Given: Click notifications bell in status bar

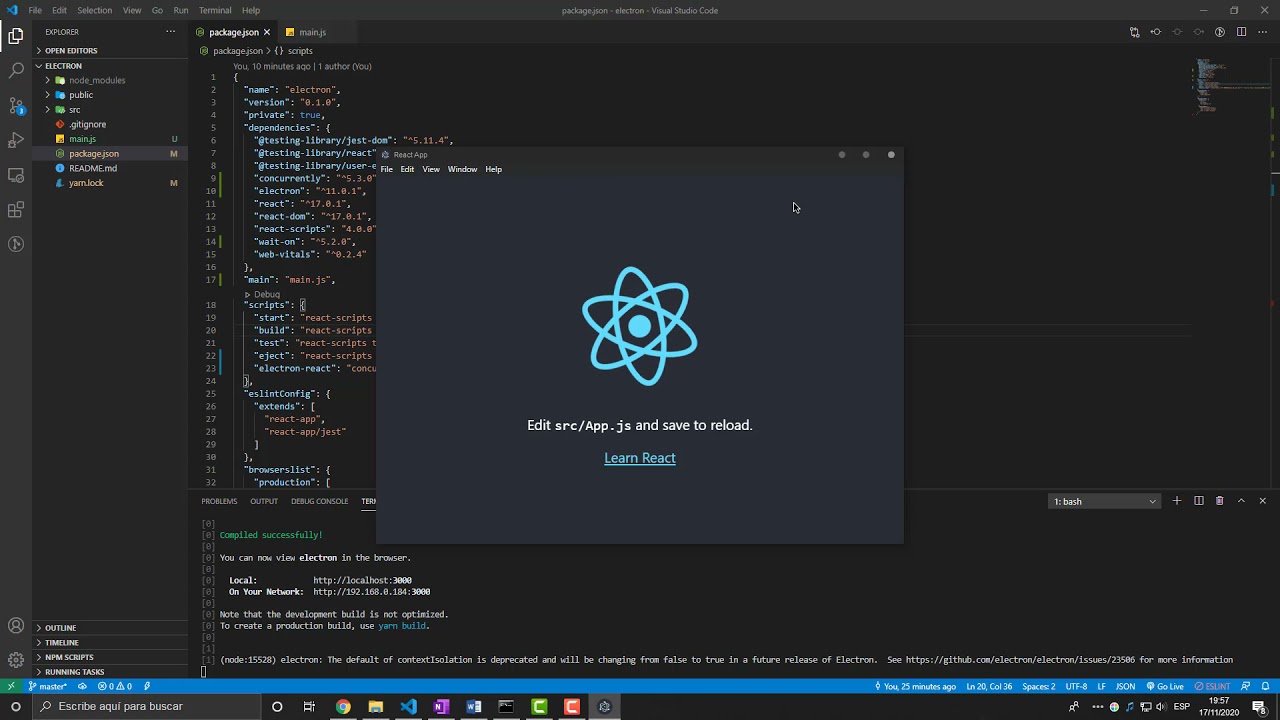Looking at the screenshot, I should [x=1266, y=686].
